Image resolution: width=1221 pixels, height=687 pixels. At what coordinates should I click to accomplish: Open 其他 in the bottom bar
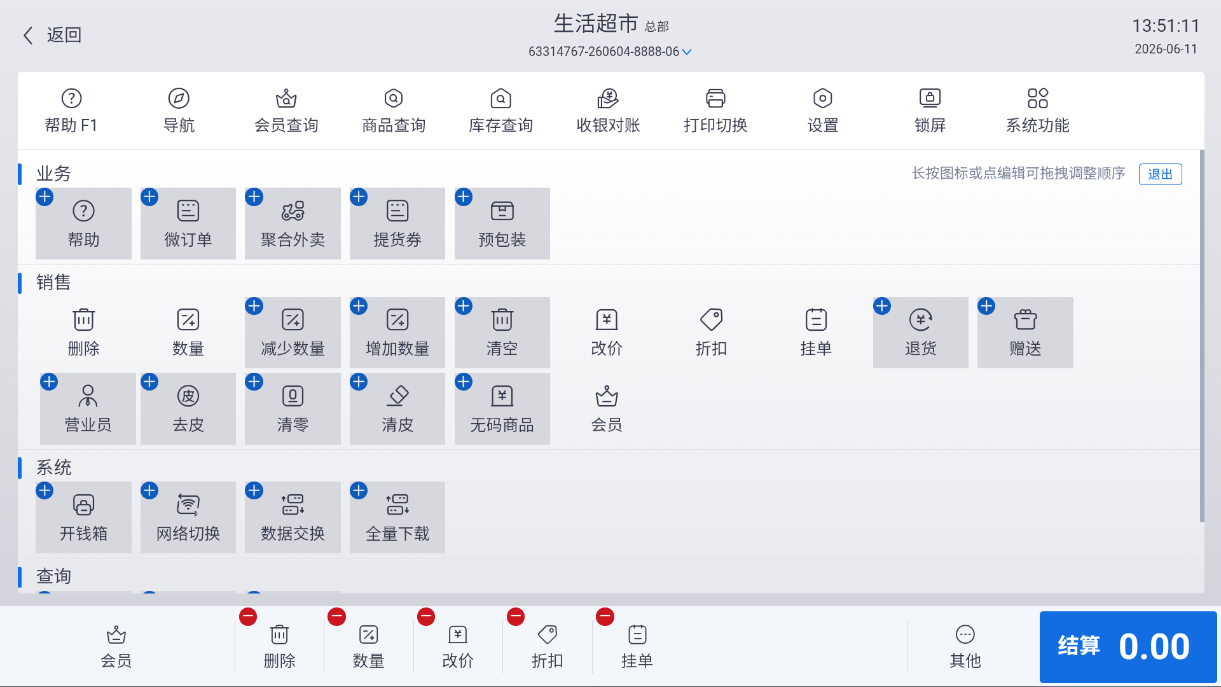pyautogui.click(x=965, y=647)
